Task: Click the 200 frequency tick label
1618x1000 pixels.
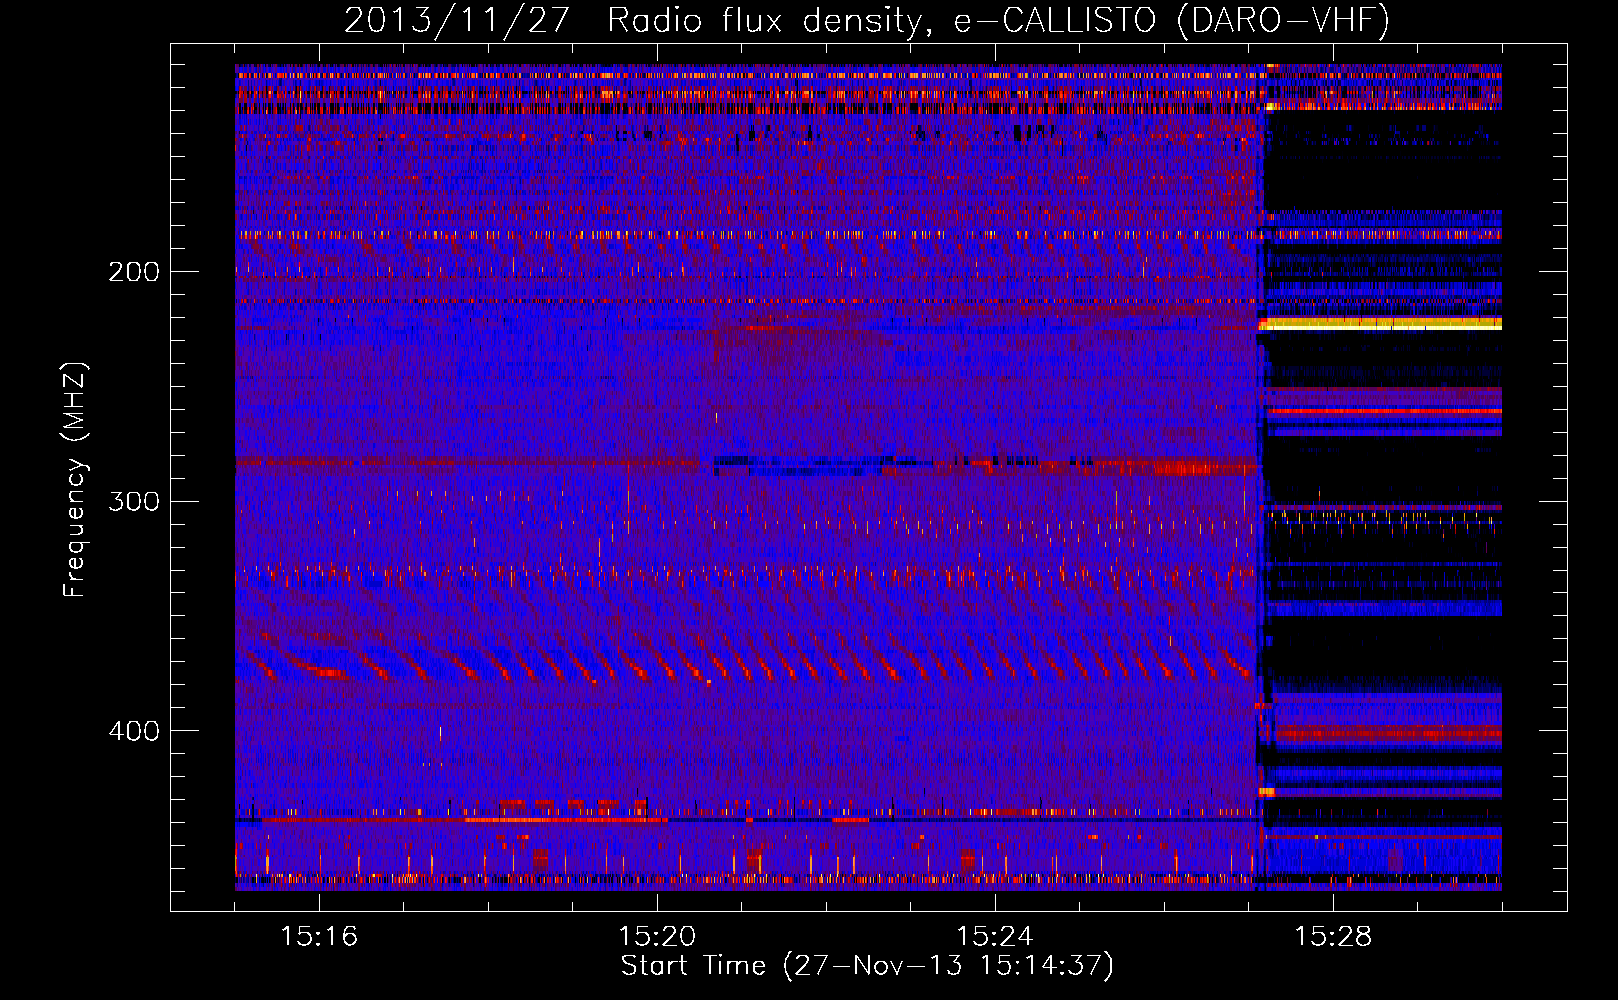Action: [133, 272]
